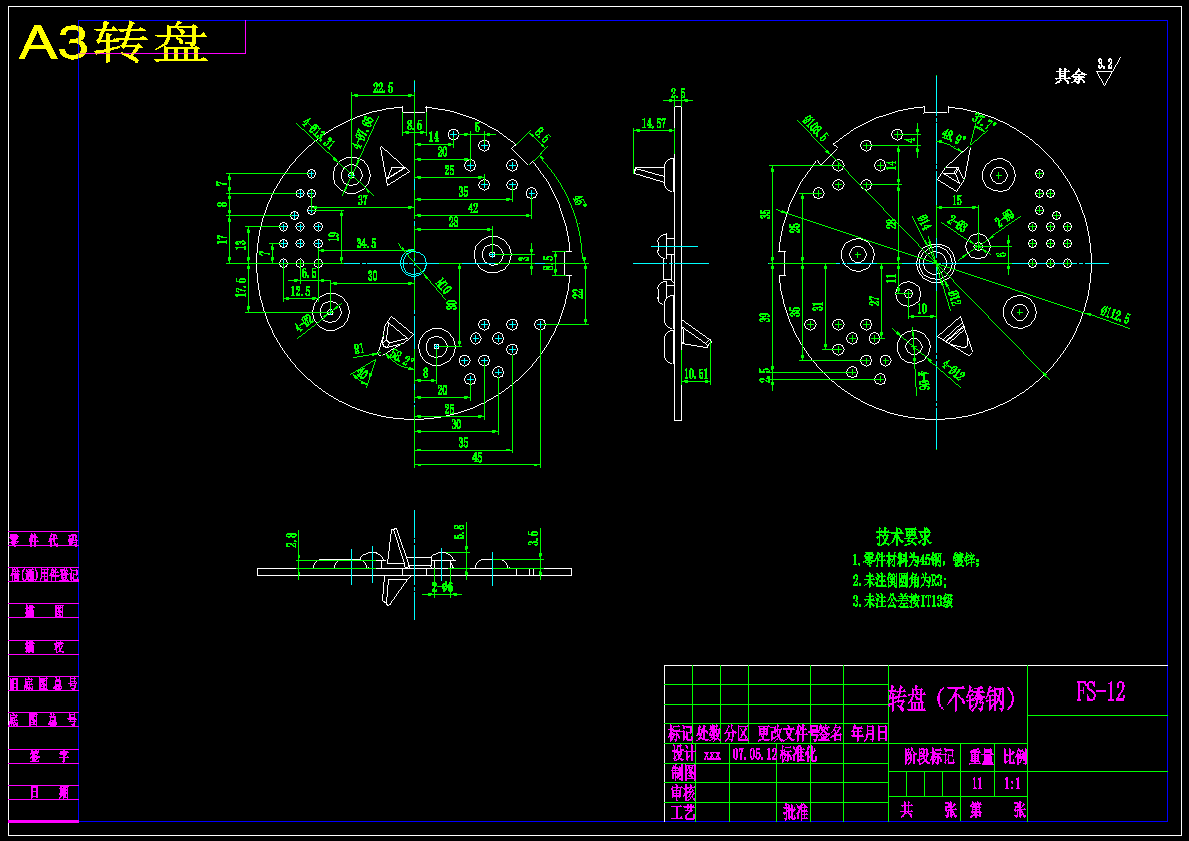This screenshot has width=1189, height=841.
Task: Click the "重量" header
Action: tap(981, 757)
